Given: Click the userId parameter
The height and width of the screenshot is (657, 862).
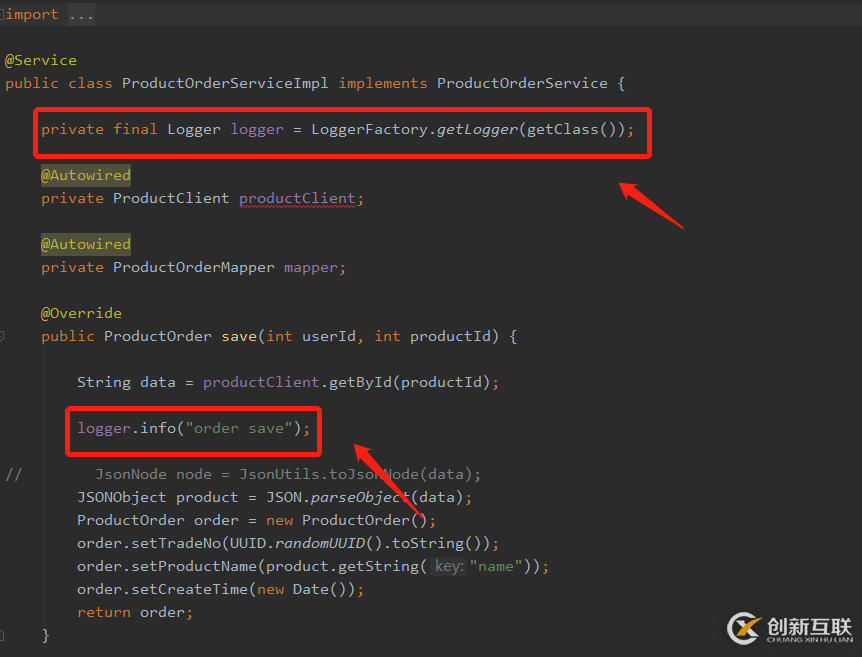Looking at the screenshot, I should coord(329,336).
